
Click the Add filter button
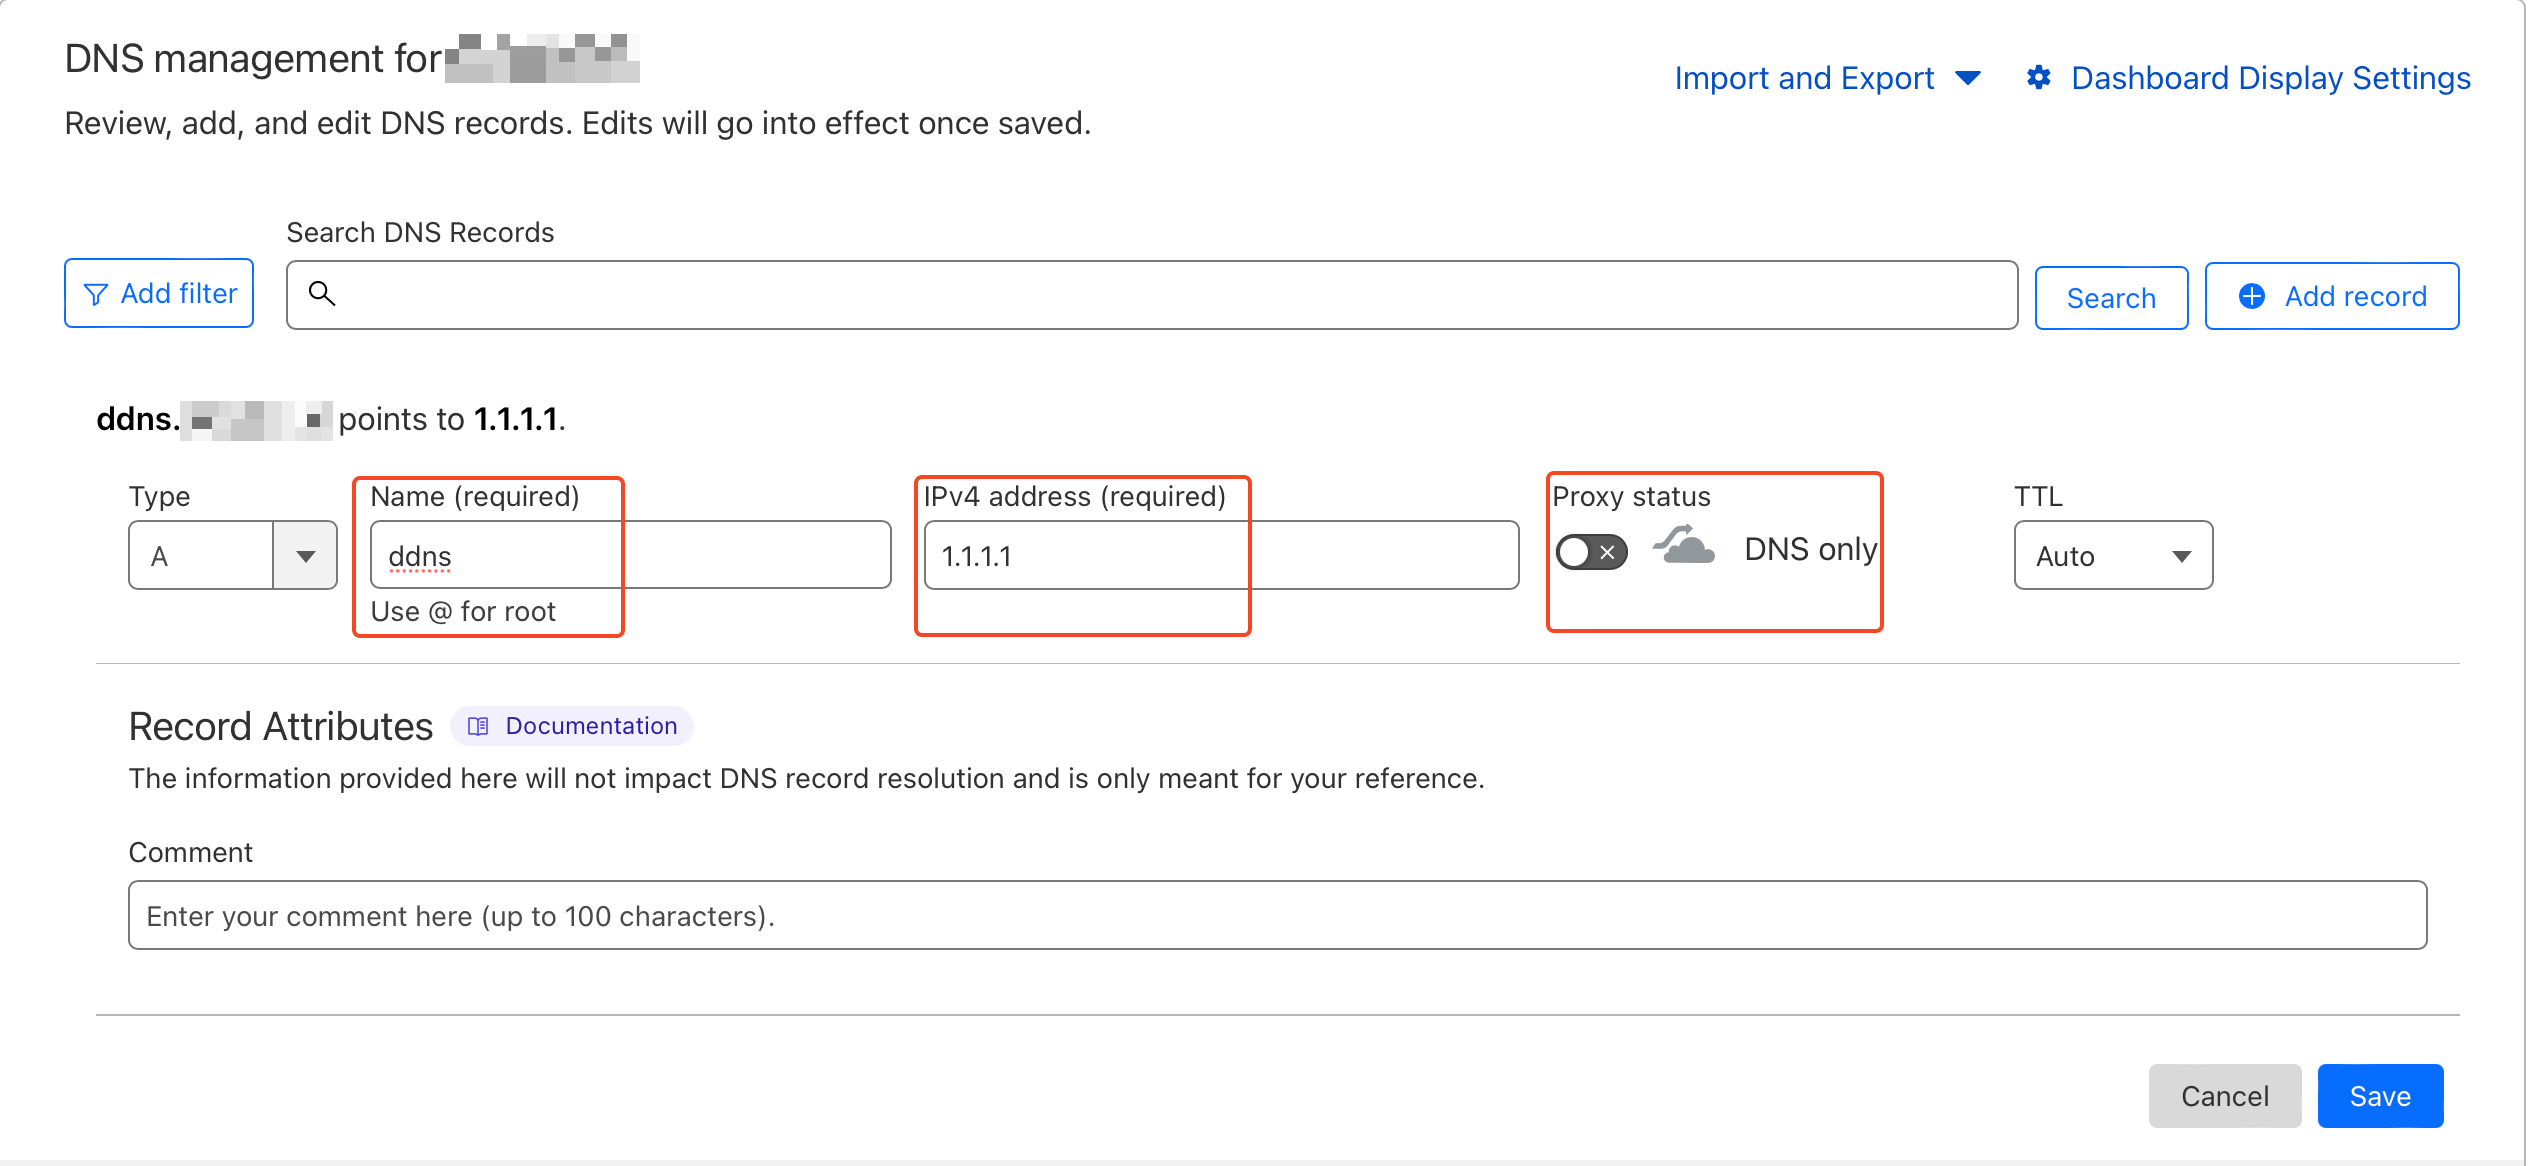(x=159, y=294)
